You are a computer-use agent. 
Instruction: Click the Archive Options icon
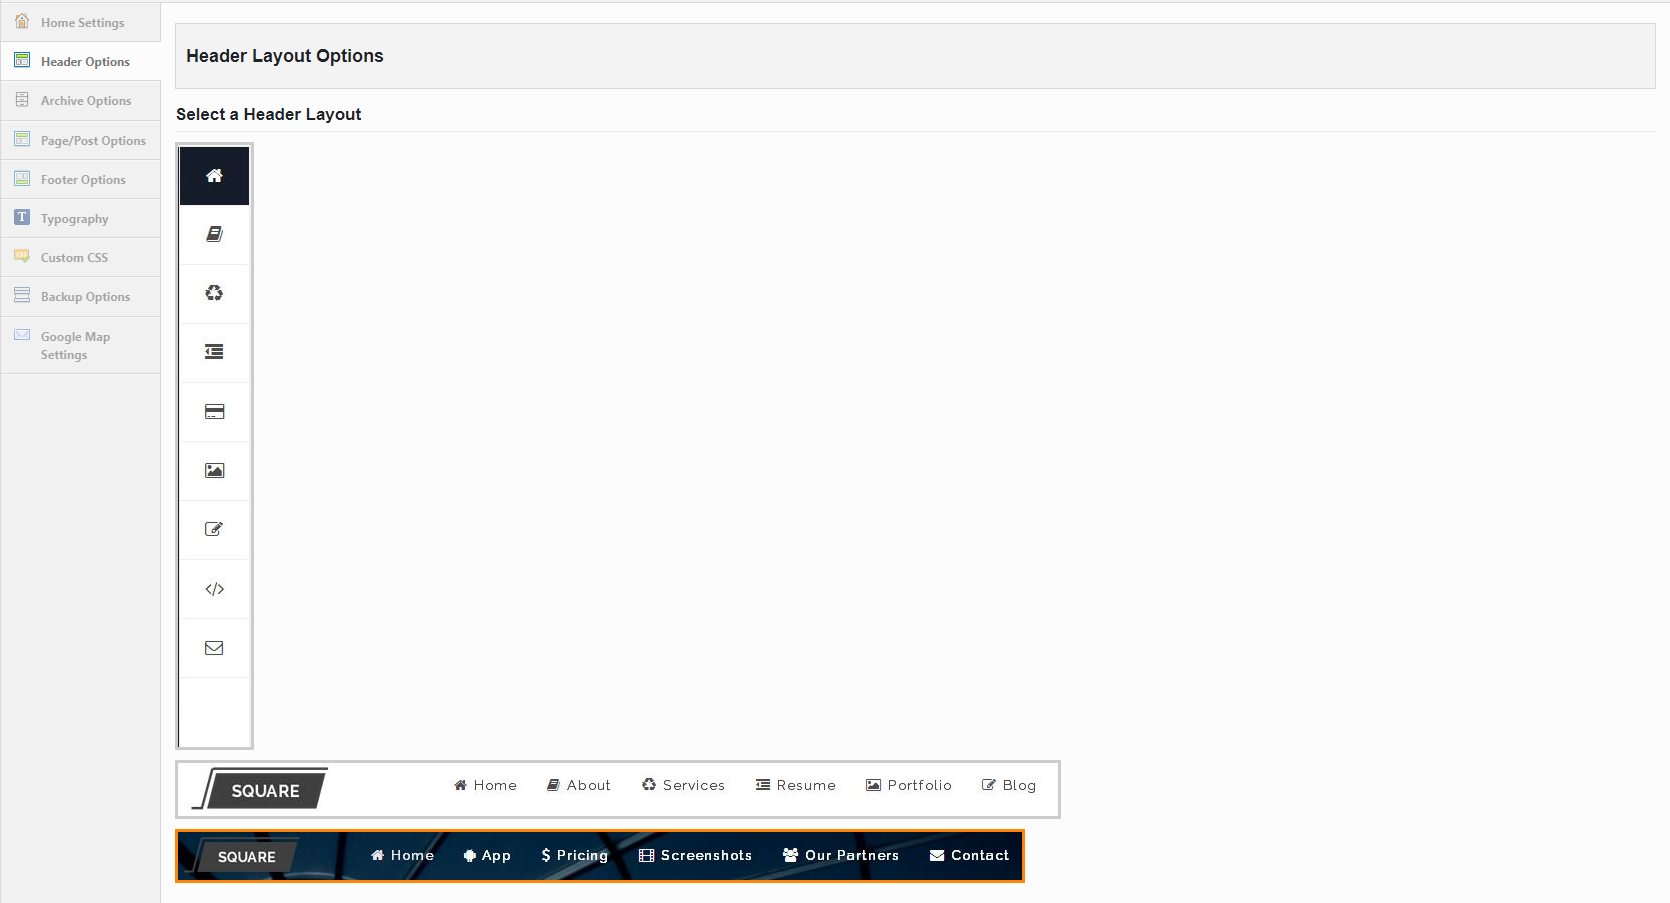pos(22,99)
